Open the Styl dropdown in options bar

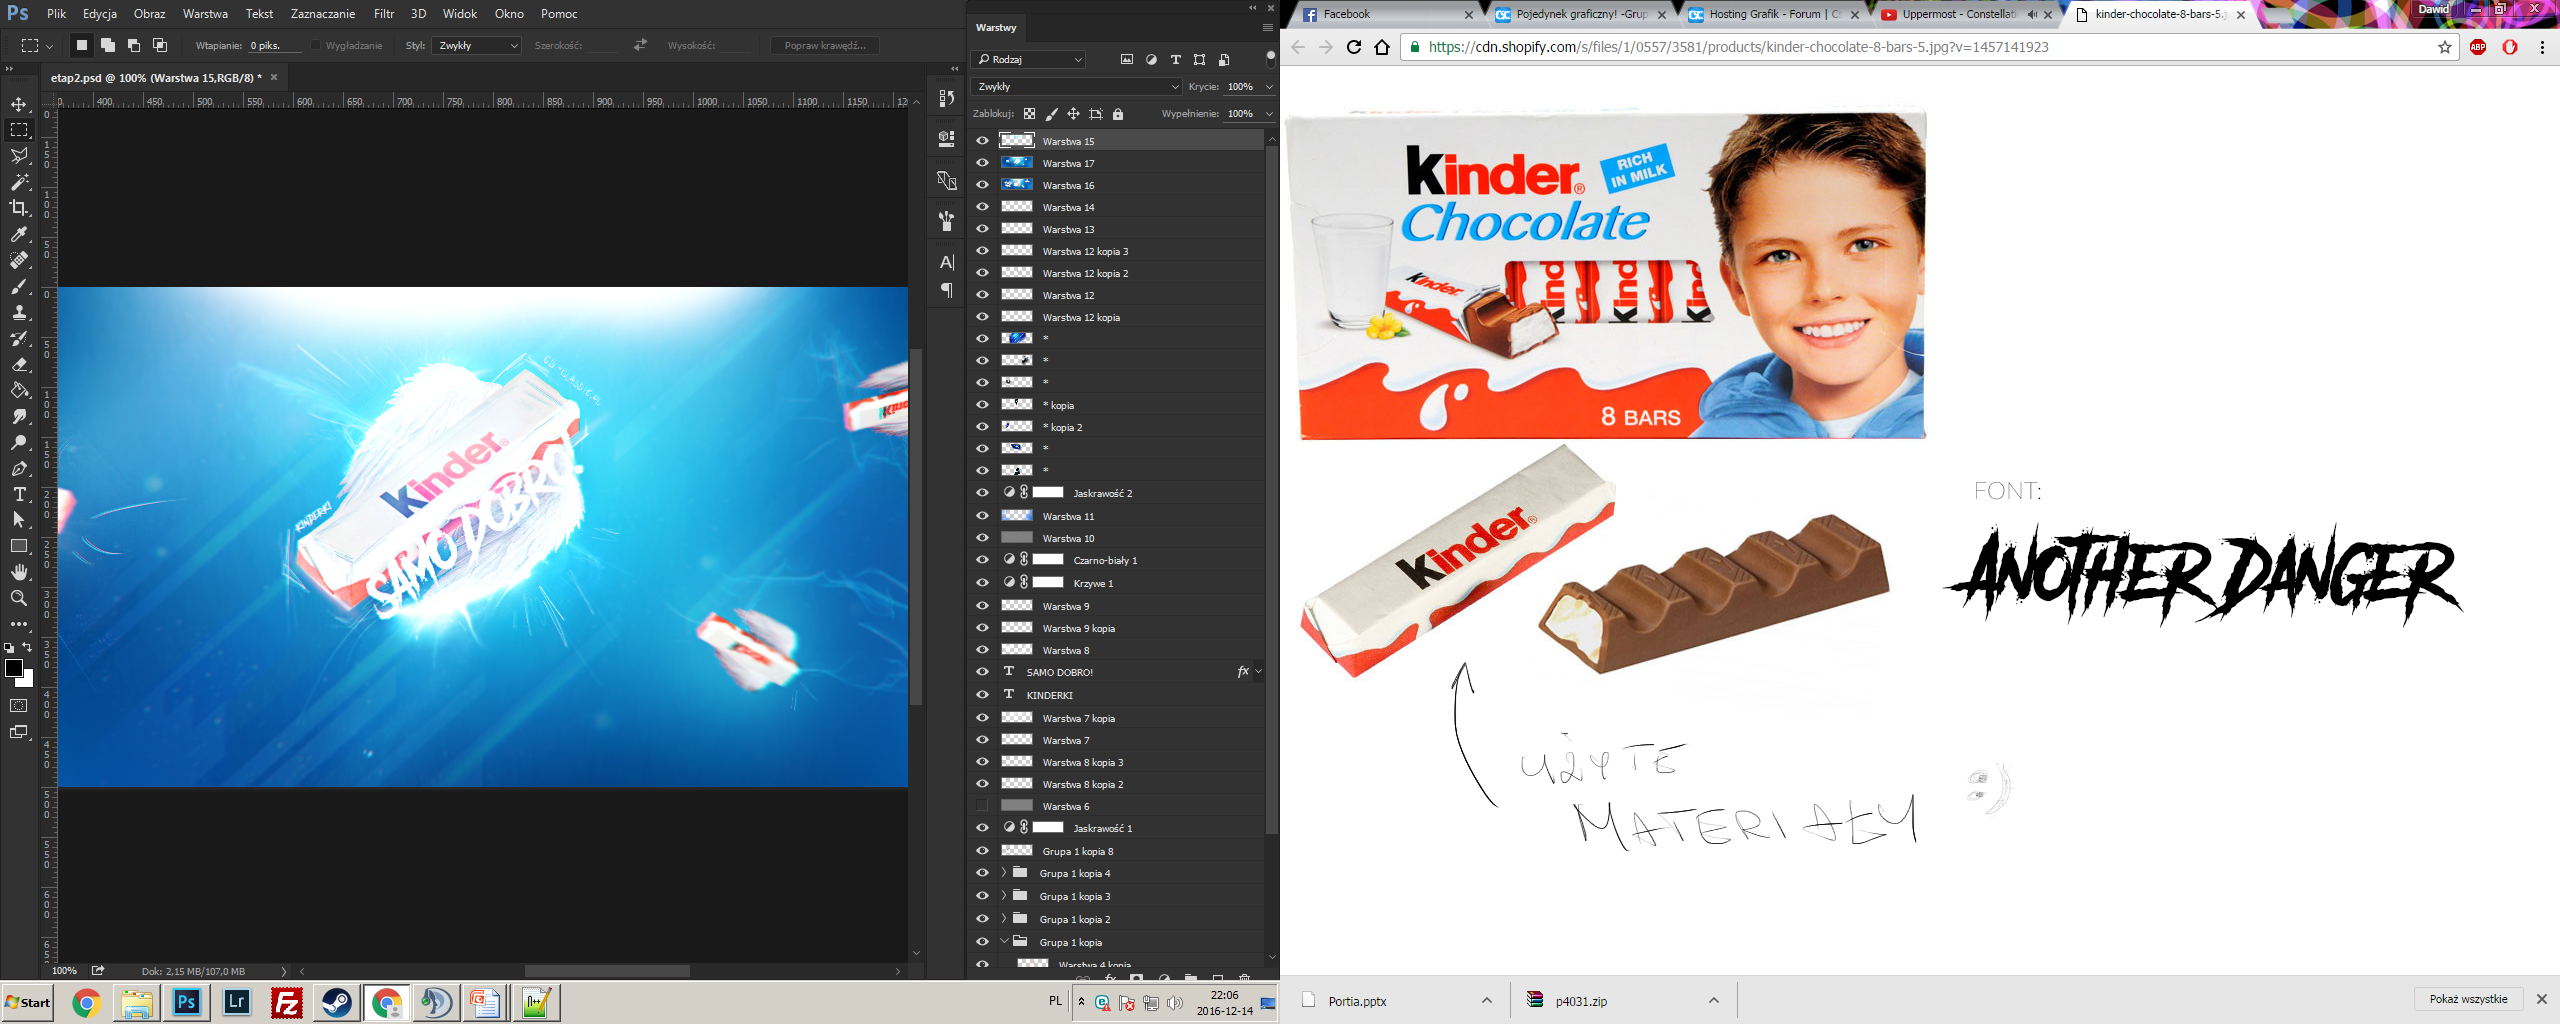click(x=478, y=46)
